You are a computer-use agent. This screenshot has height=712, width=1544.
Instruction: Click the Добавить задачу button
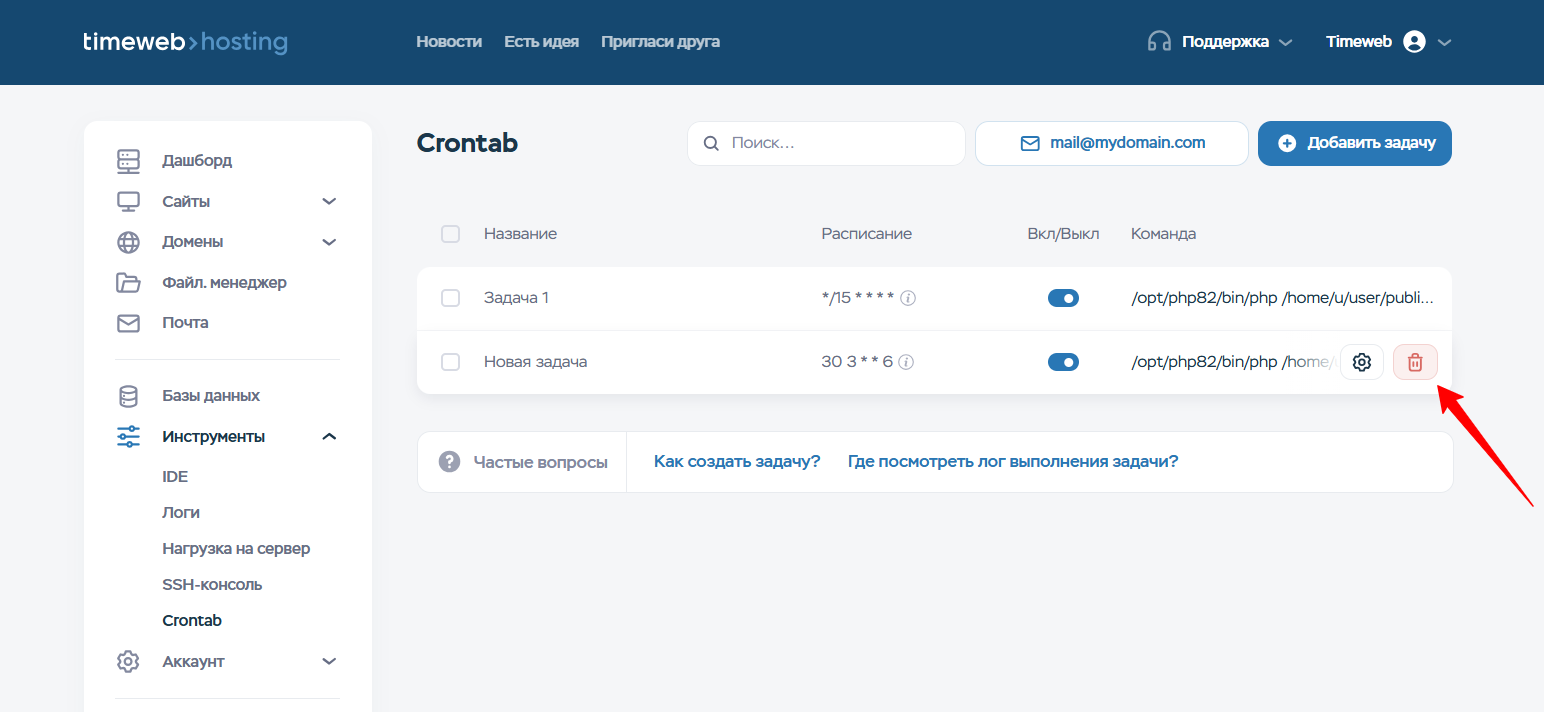pyautogui.click(x=1354, y=143)
